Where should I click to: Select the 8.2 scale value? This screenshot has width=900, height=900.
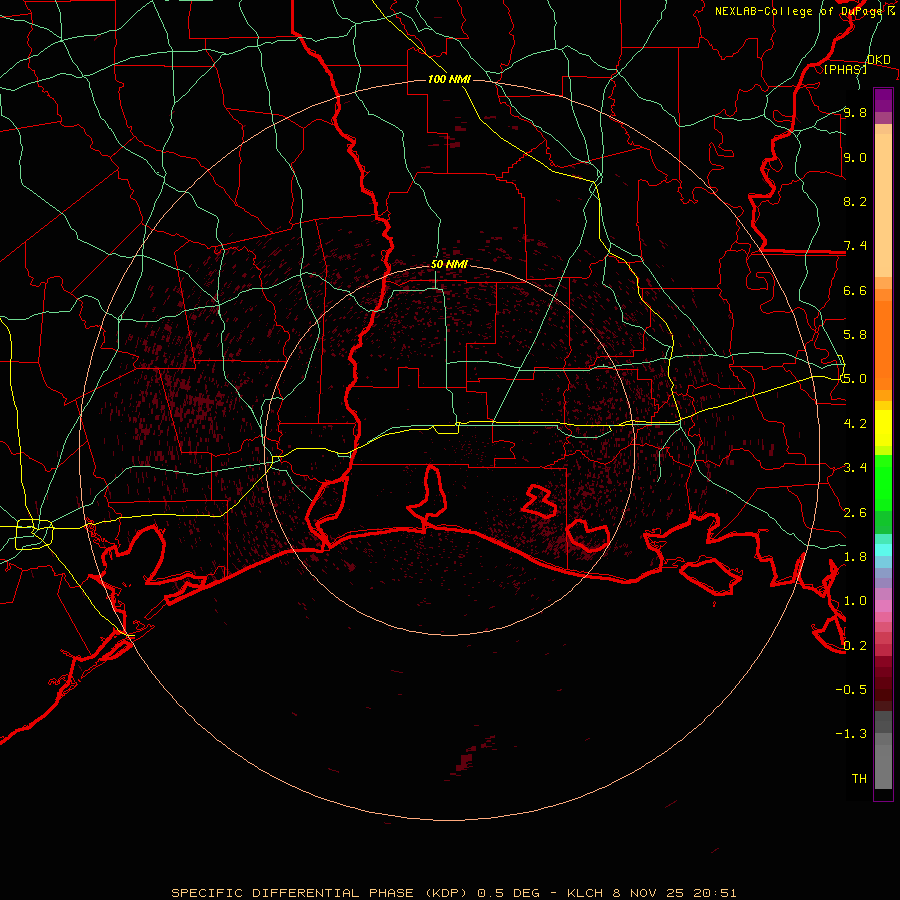click(855, 201)
